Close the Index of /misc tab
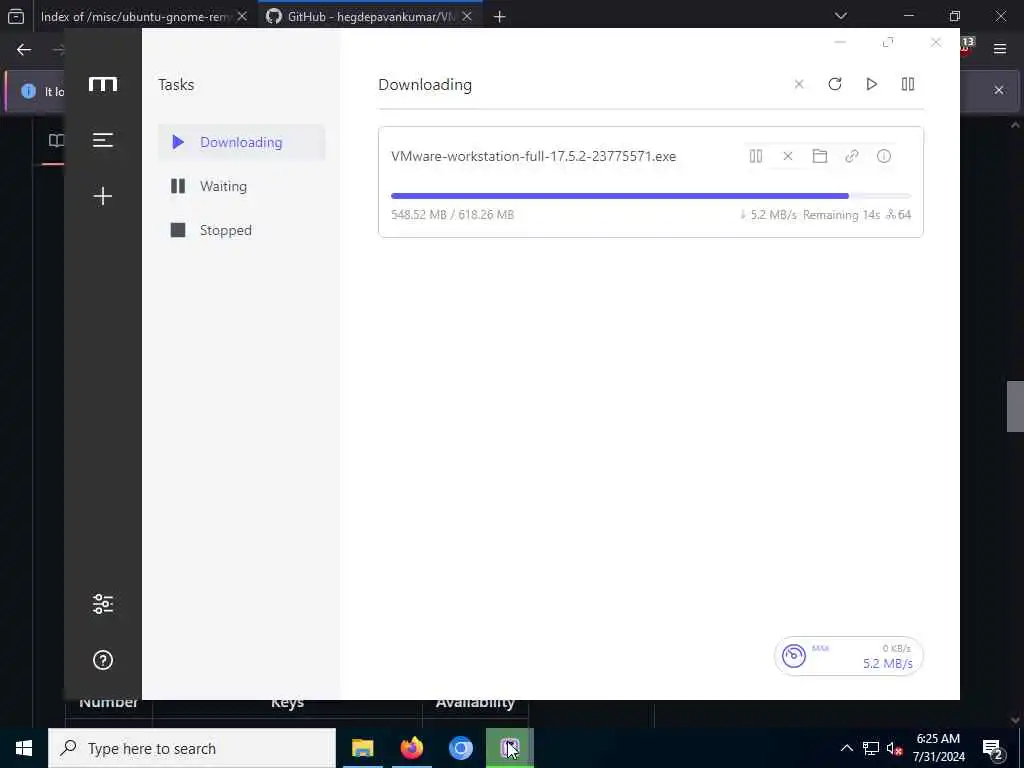Screen dimensions: 1024x768 (242, 16)
